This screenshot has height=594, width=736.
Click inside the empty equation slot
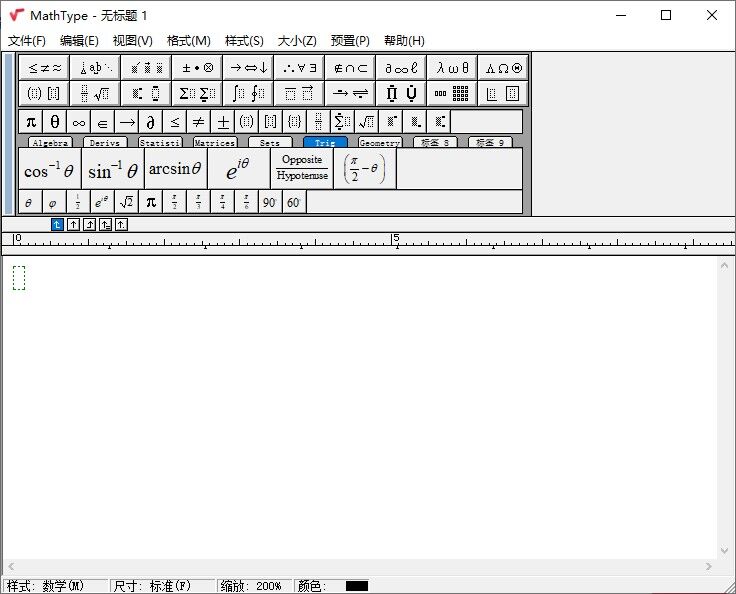tap(19, 278)
